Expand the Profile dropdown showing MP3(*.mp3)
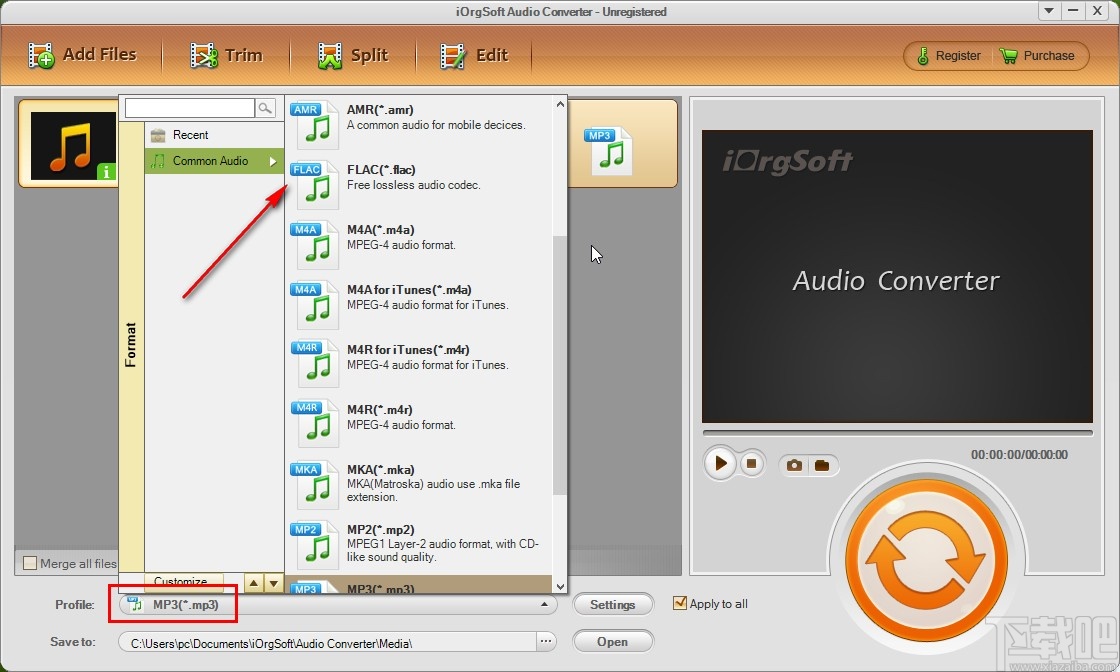 tap(545, 604)
